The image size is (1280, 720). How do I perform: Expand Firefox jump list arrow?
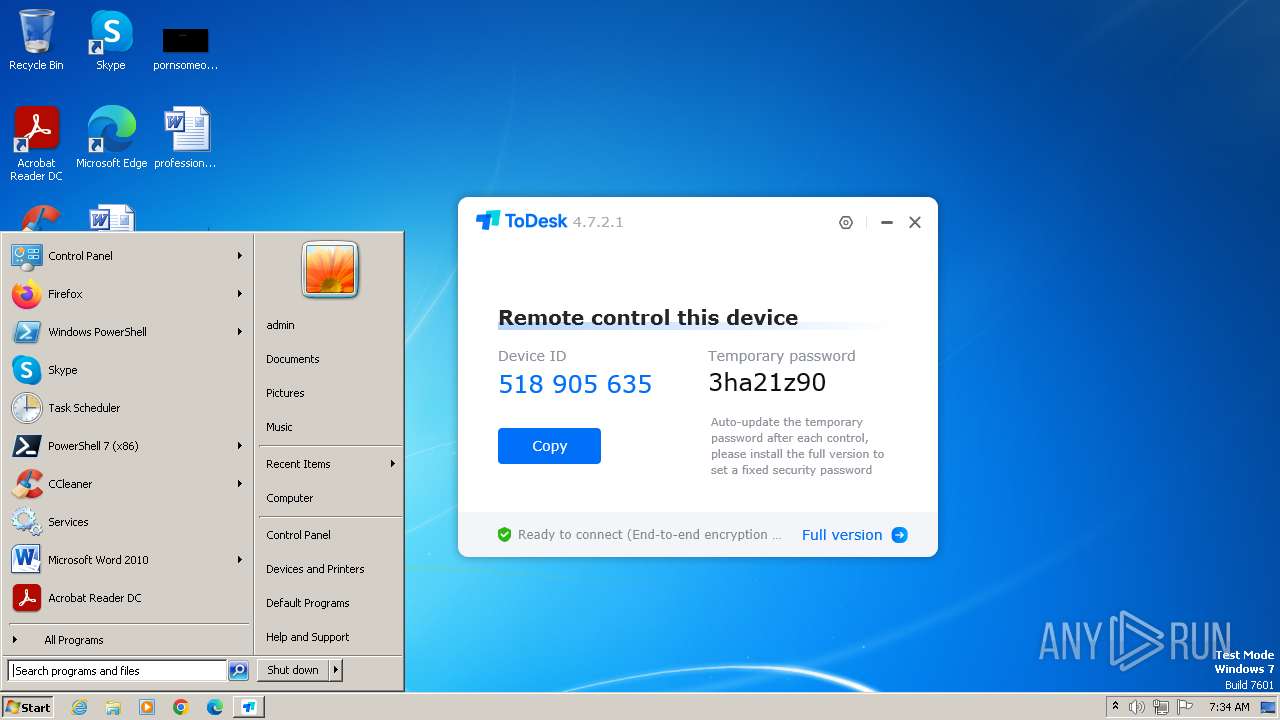[240, 294]
